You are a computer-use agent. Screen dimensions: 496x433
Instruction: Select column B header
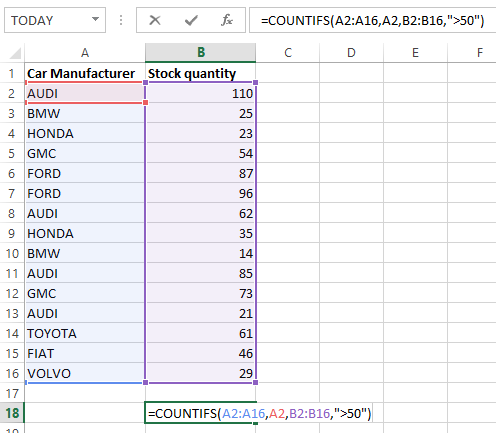201,52
